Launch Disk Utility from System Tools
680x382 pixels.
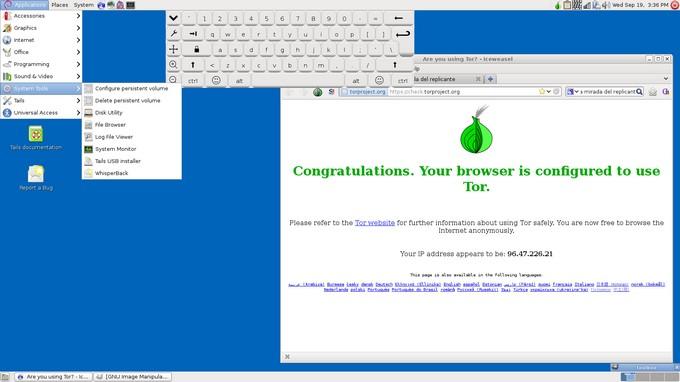click(131, 113)
